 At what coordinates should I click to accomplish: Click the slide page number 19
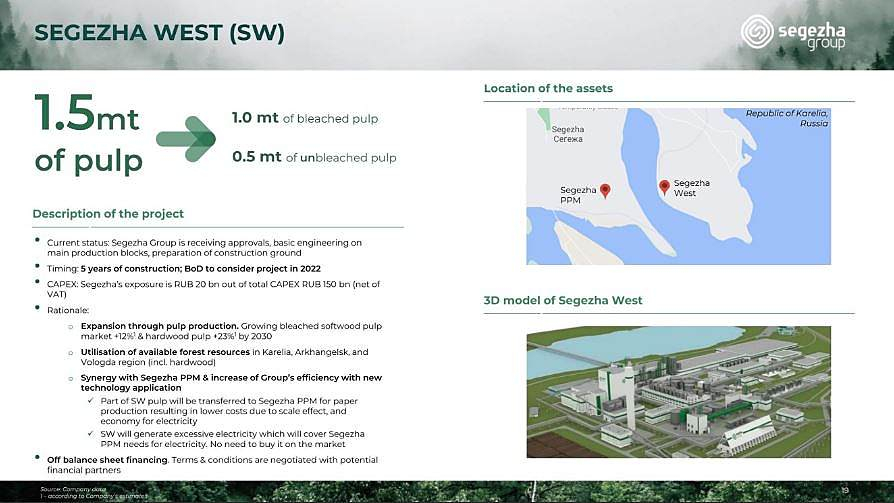click(845, 490)
